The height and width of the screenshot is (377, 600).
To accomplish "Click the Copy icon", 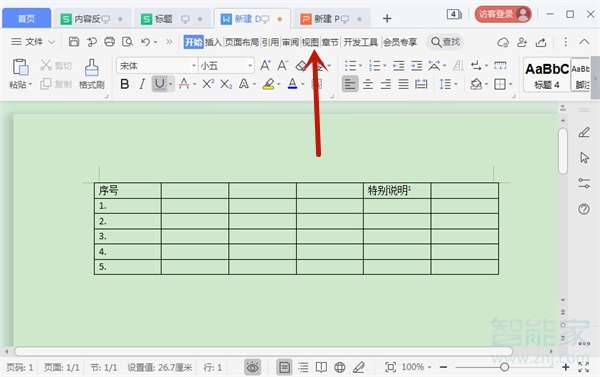I will 46,84.
